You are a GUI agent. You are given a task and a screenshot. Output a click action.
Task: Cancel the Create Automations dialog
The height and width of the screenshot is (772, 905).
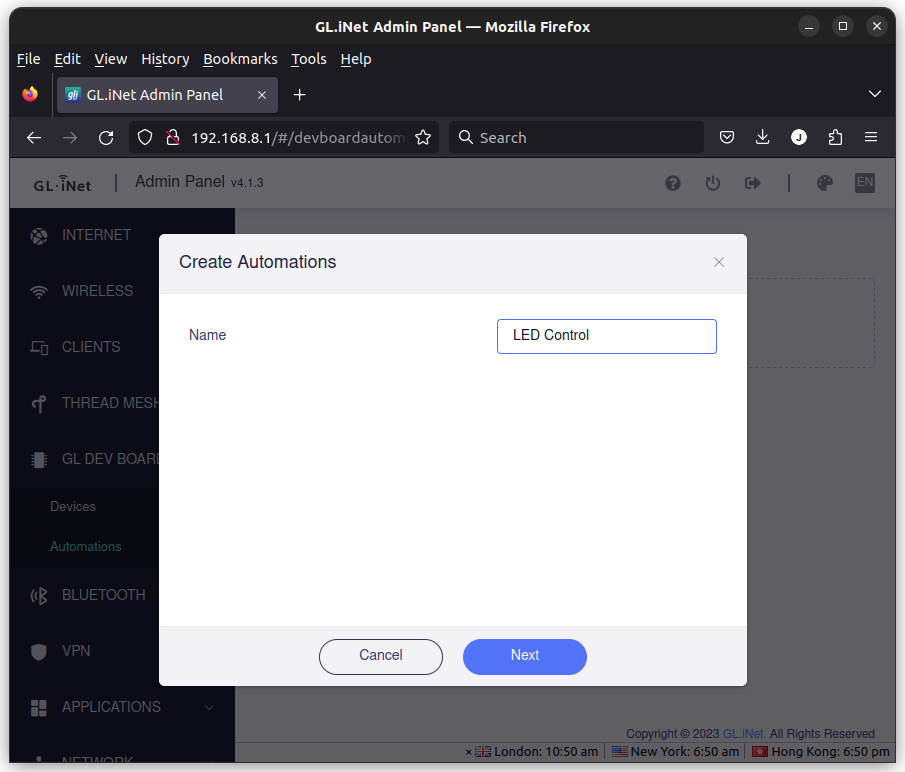[380, 656]
